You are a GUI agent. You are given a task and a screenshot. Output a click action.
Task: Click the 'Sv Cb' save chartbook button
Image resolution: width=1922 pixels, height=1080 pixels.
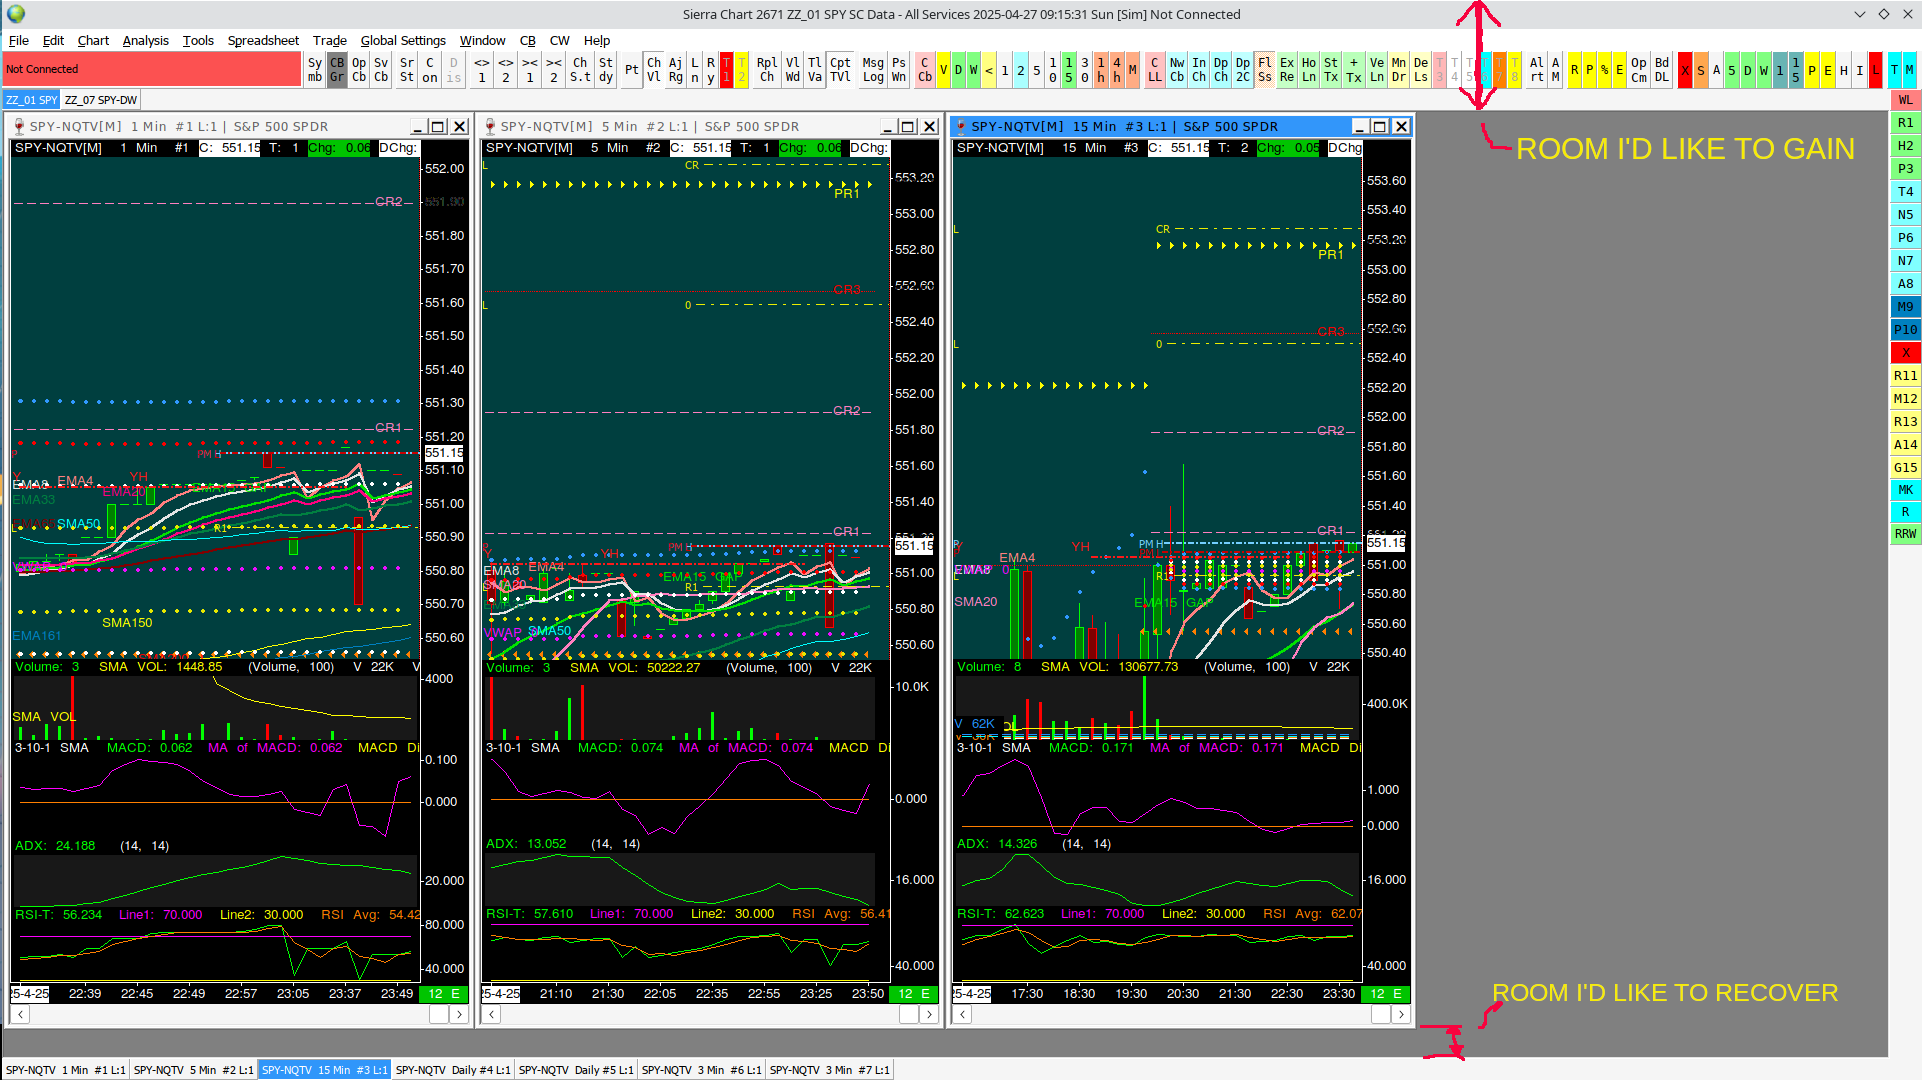tap(381, 69)
